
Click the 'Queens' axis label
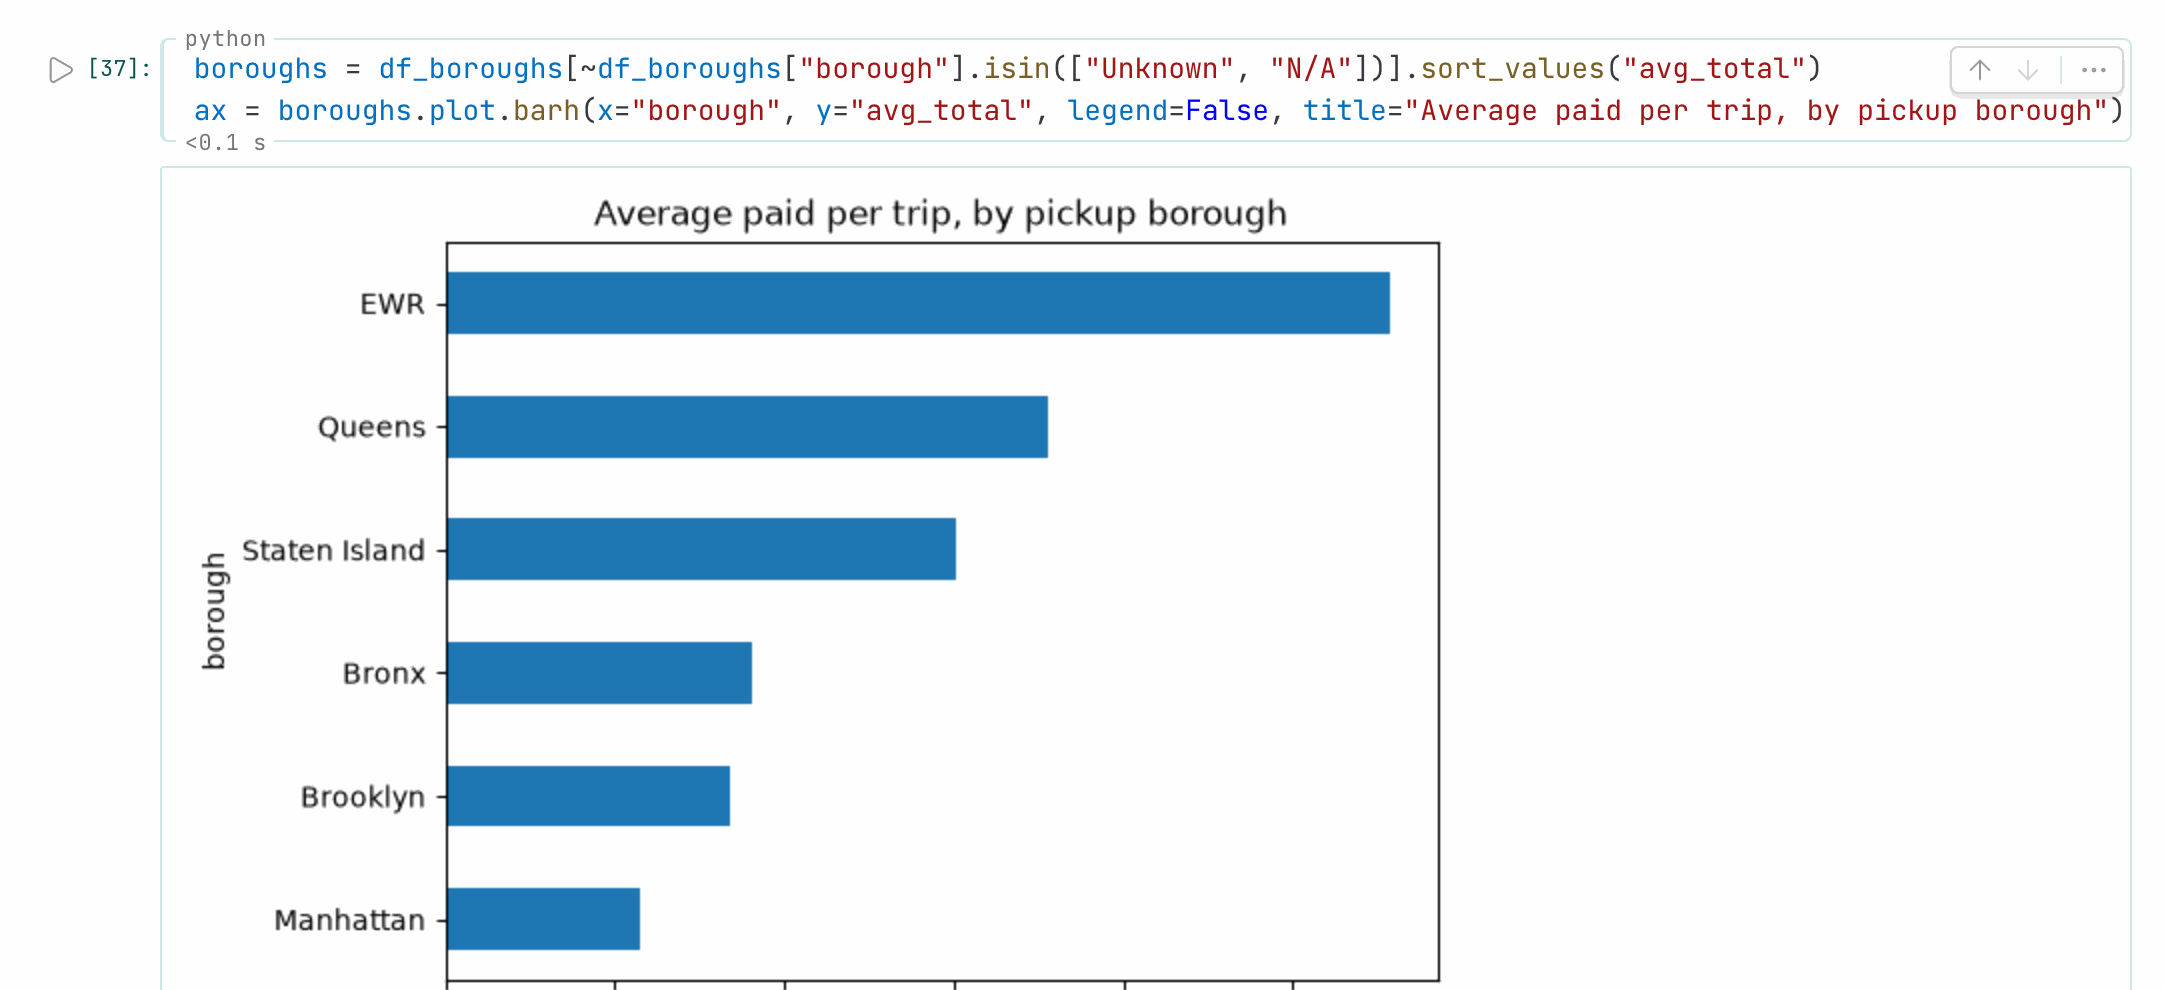coord(372,428)
